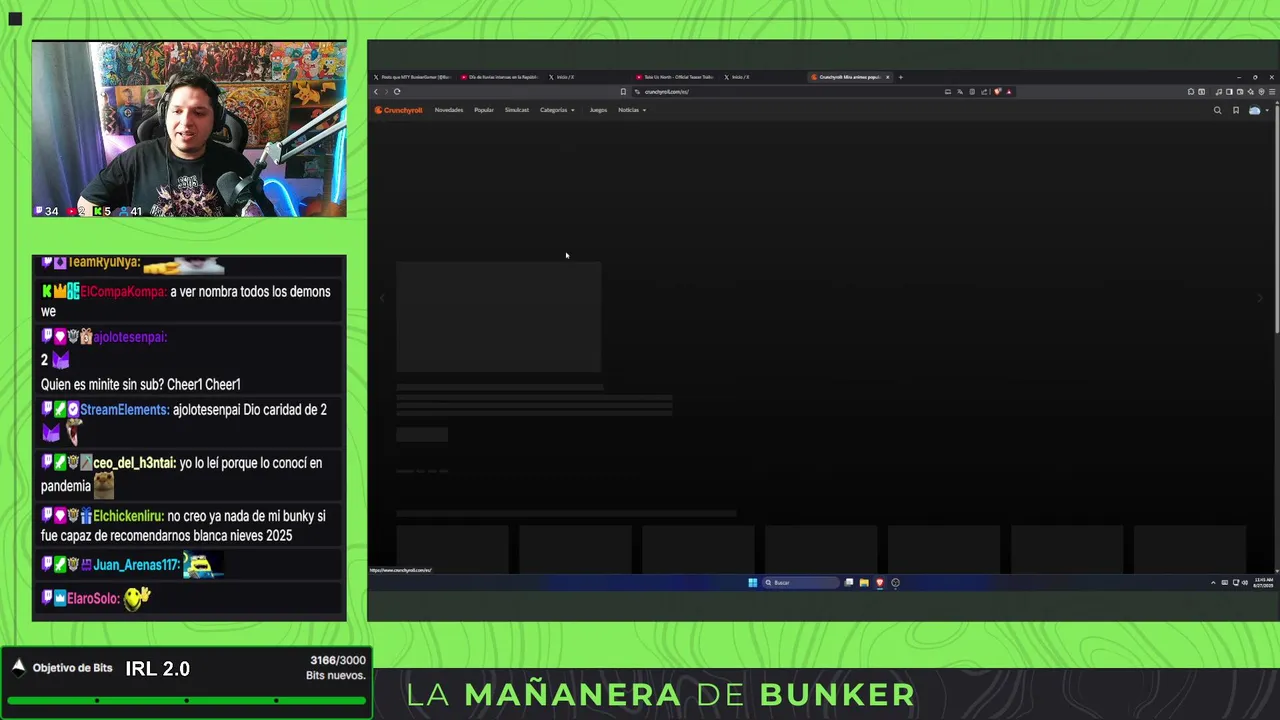Click the ajolotesenpai username above Cheer1 message

point(130,337)
